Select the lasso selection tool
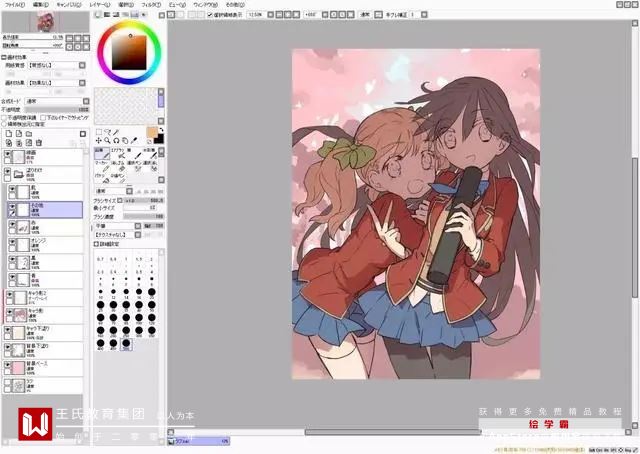The width and height of the screenshot is (640, 454). coord(107,132)
